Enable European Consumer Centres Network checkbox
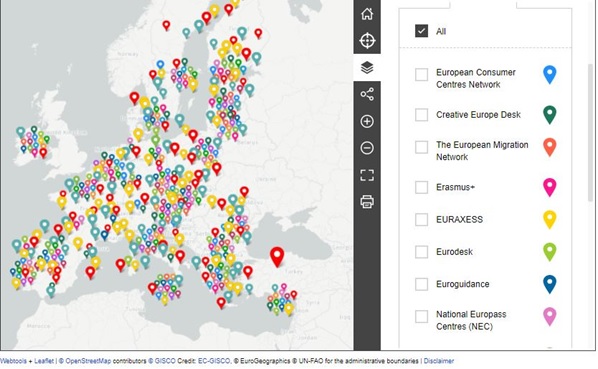 click(x=421, y=75)
